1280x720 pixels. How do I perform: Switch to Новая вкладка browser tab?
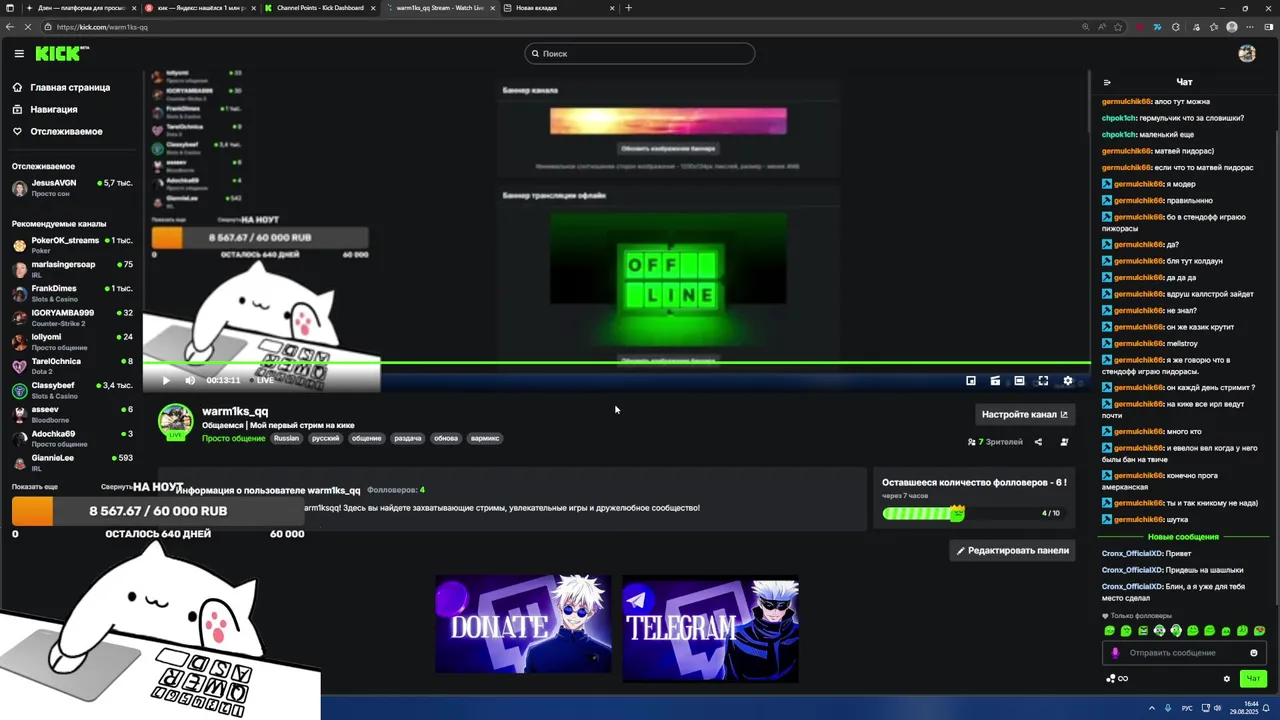tap(560, 8)
